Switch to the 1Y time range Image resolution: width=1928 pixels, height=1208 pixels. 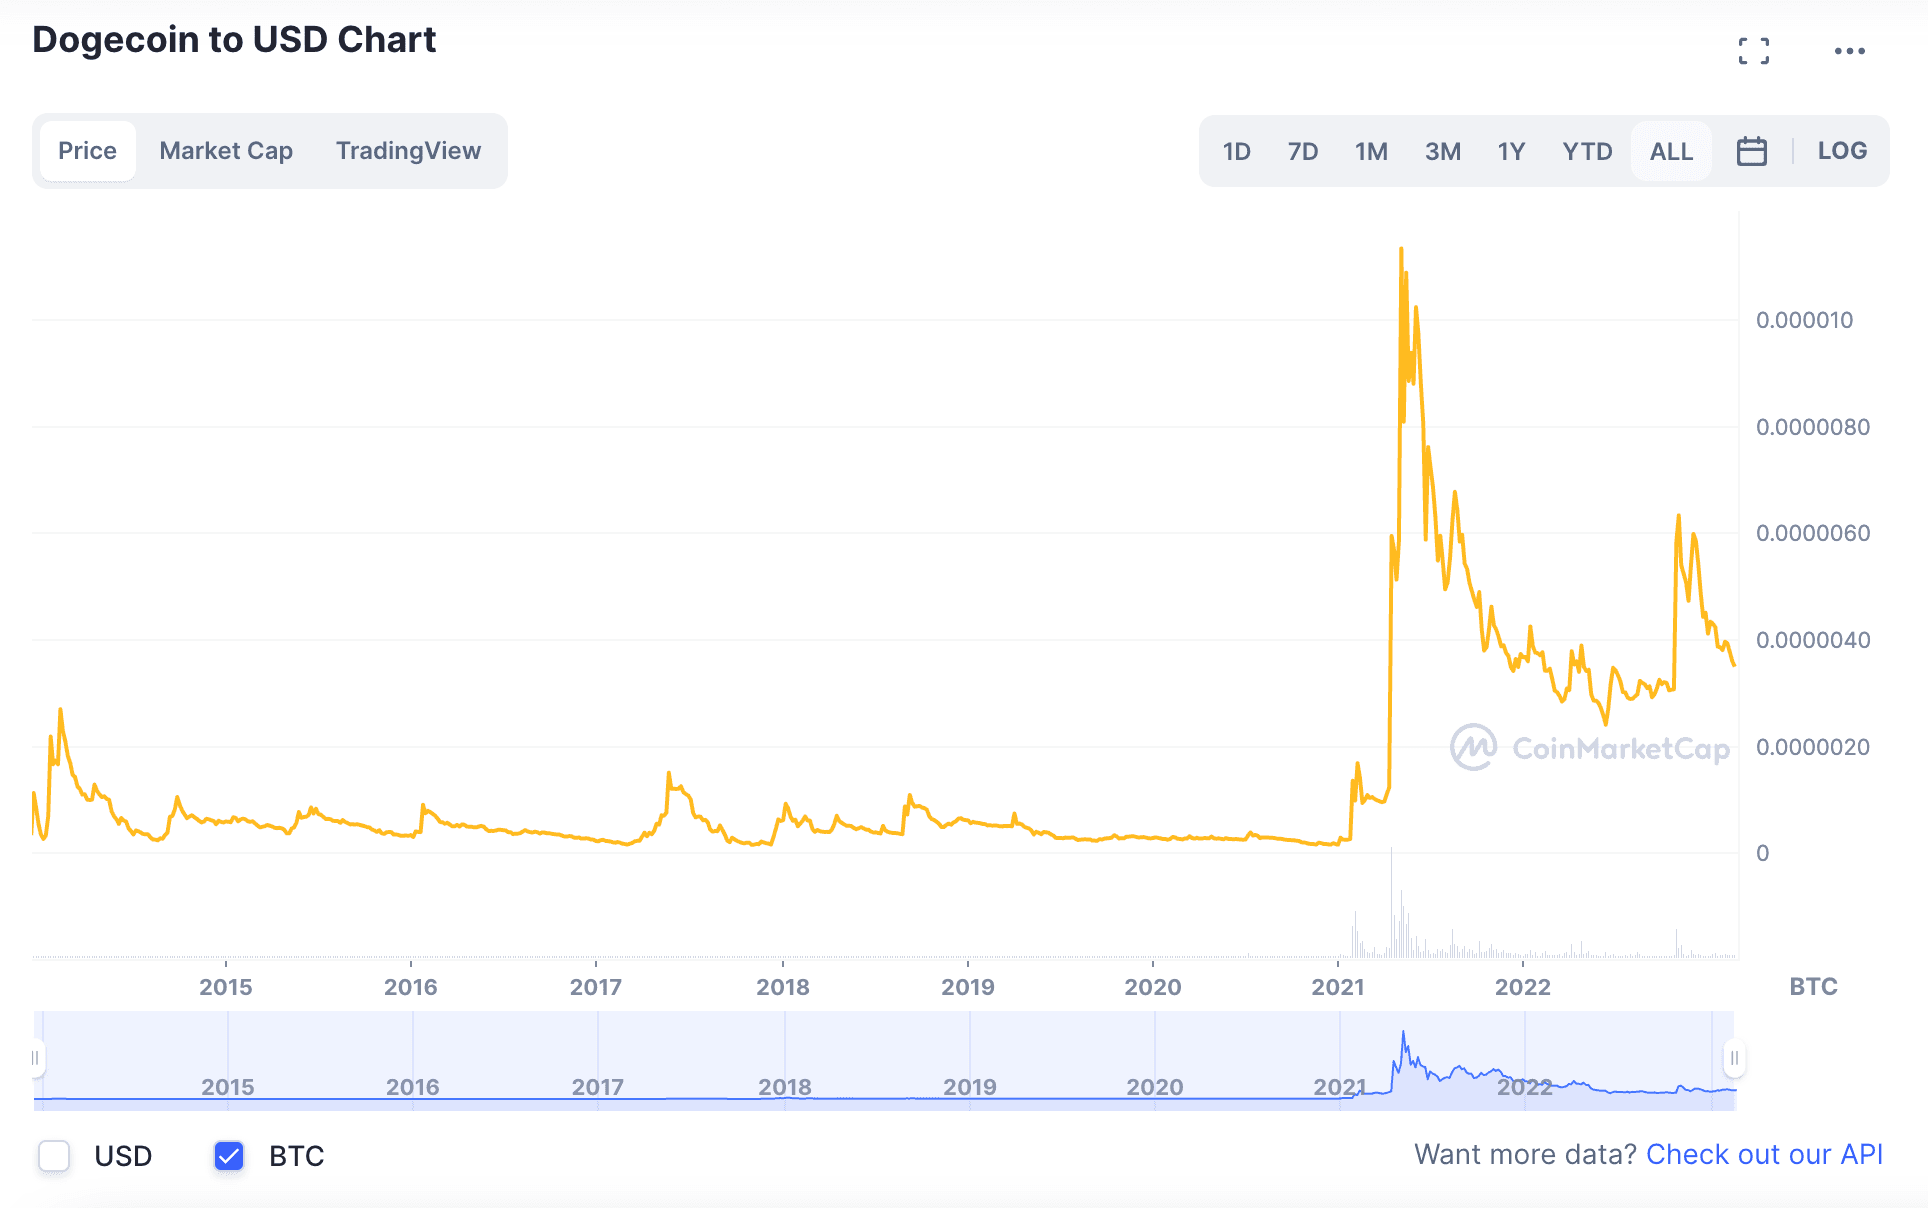tap(1511, 151)
